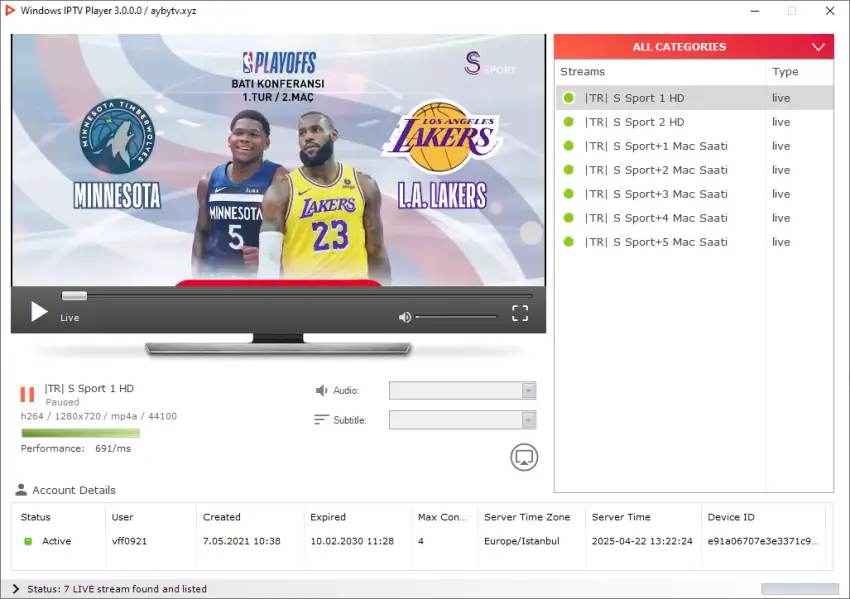
Task: Adjust the volume slider
Action: pyautogui.click(x=456, y=317)
